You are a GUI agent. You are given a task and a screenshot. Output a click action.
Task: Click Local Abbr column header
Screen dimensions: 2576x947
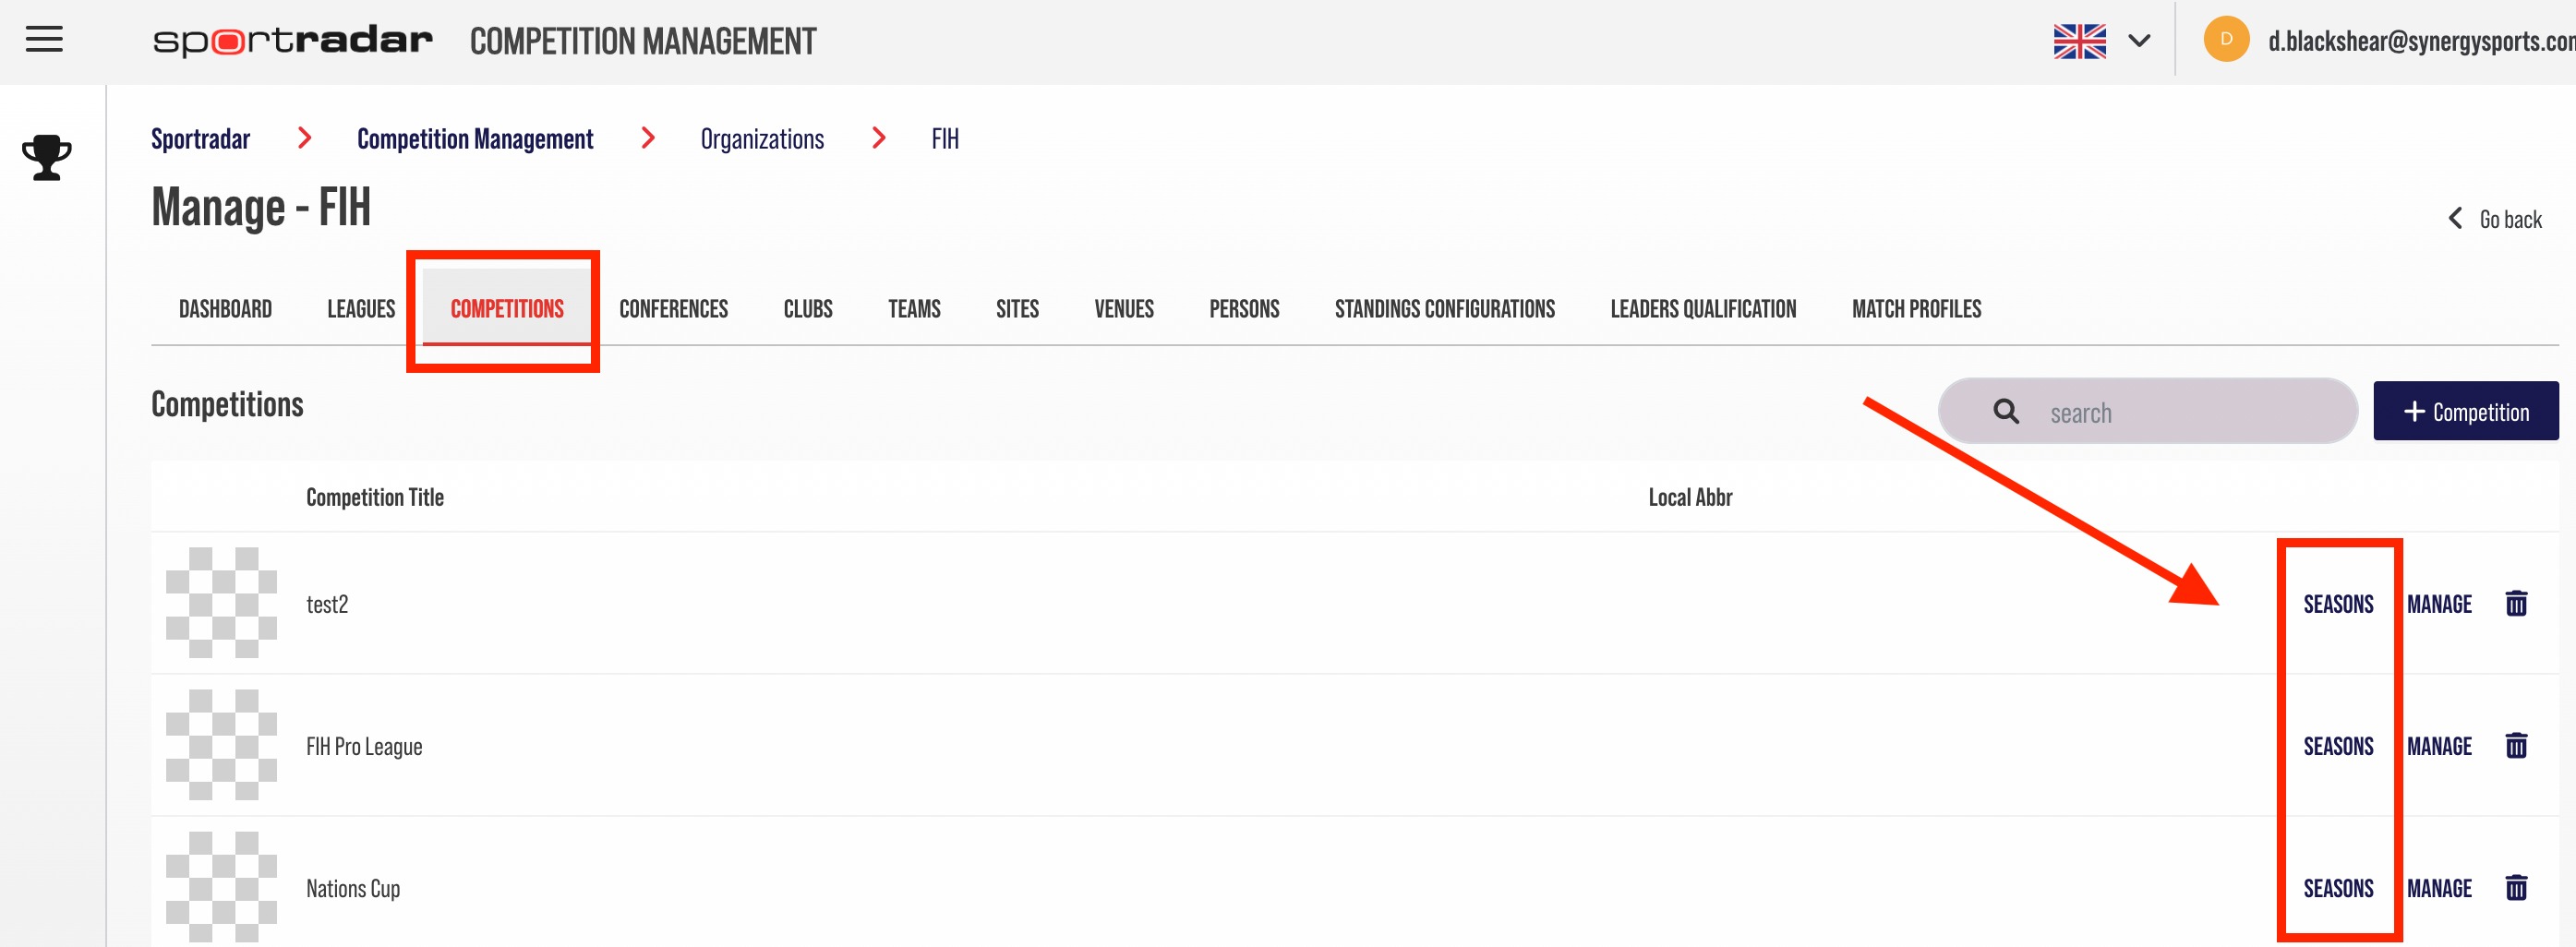(x=1690, y=497)
